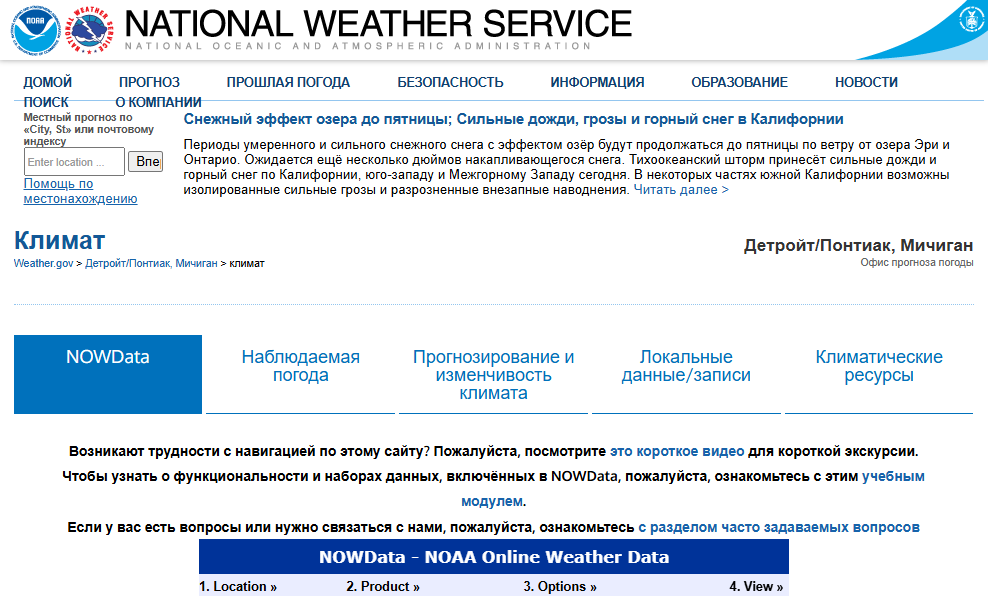Open the ПРОГНОЗ menu
988x596 pixels.
pyautogui.click(x=149, y=82)
